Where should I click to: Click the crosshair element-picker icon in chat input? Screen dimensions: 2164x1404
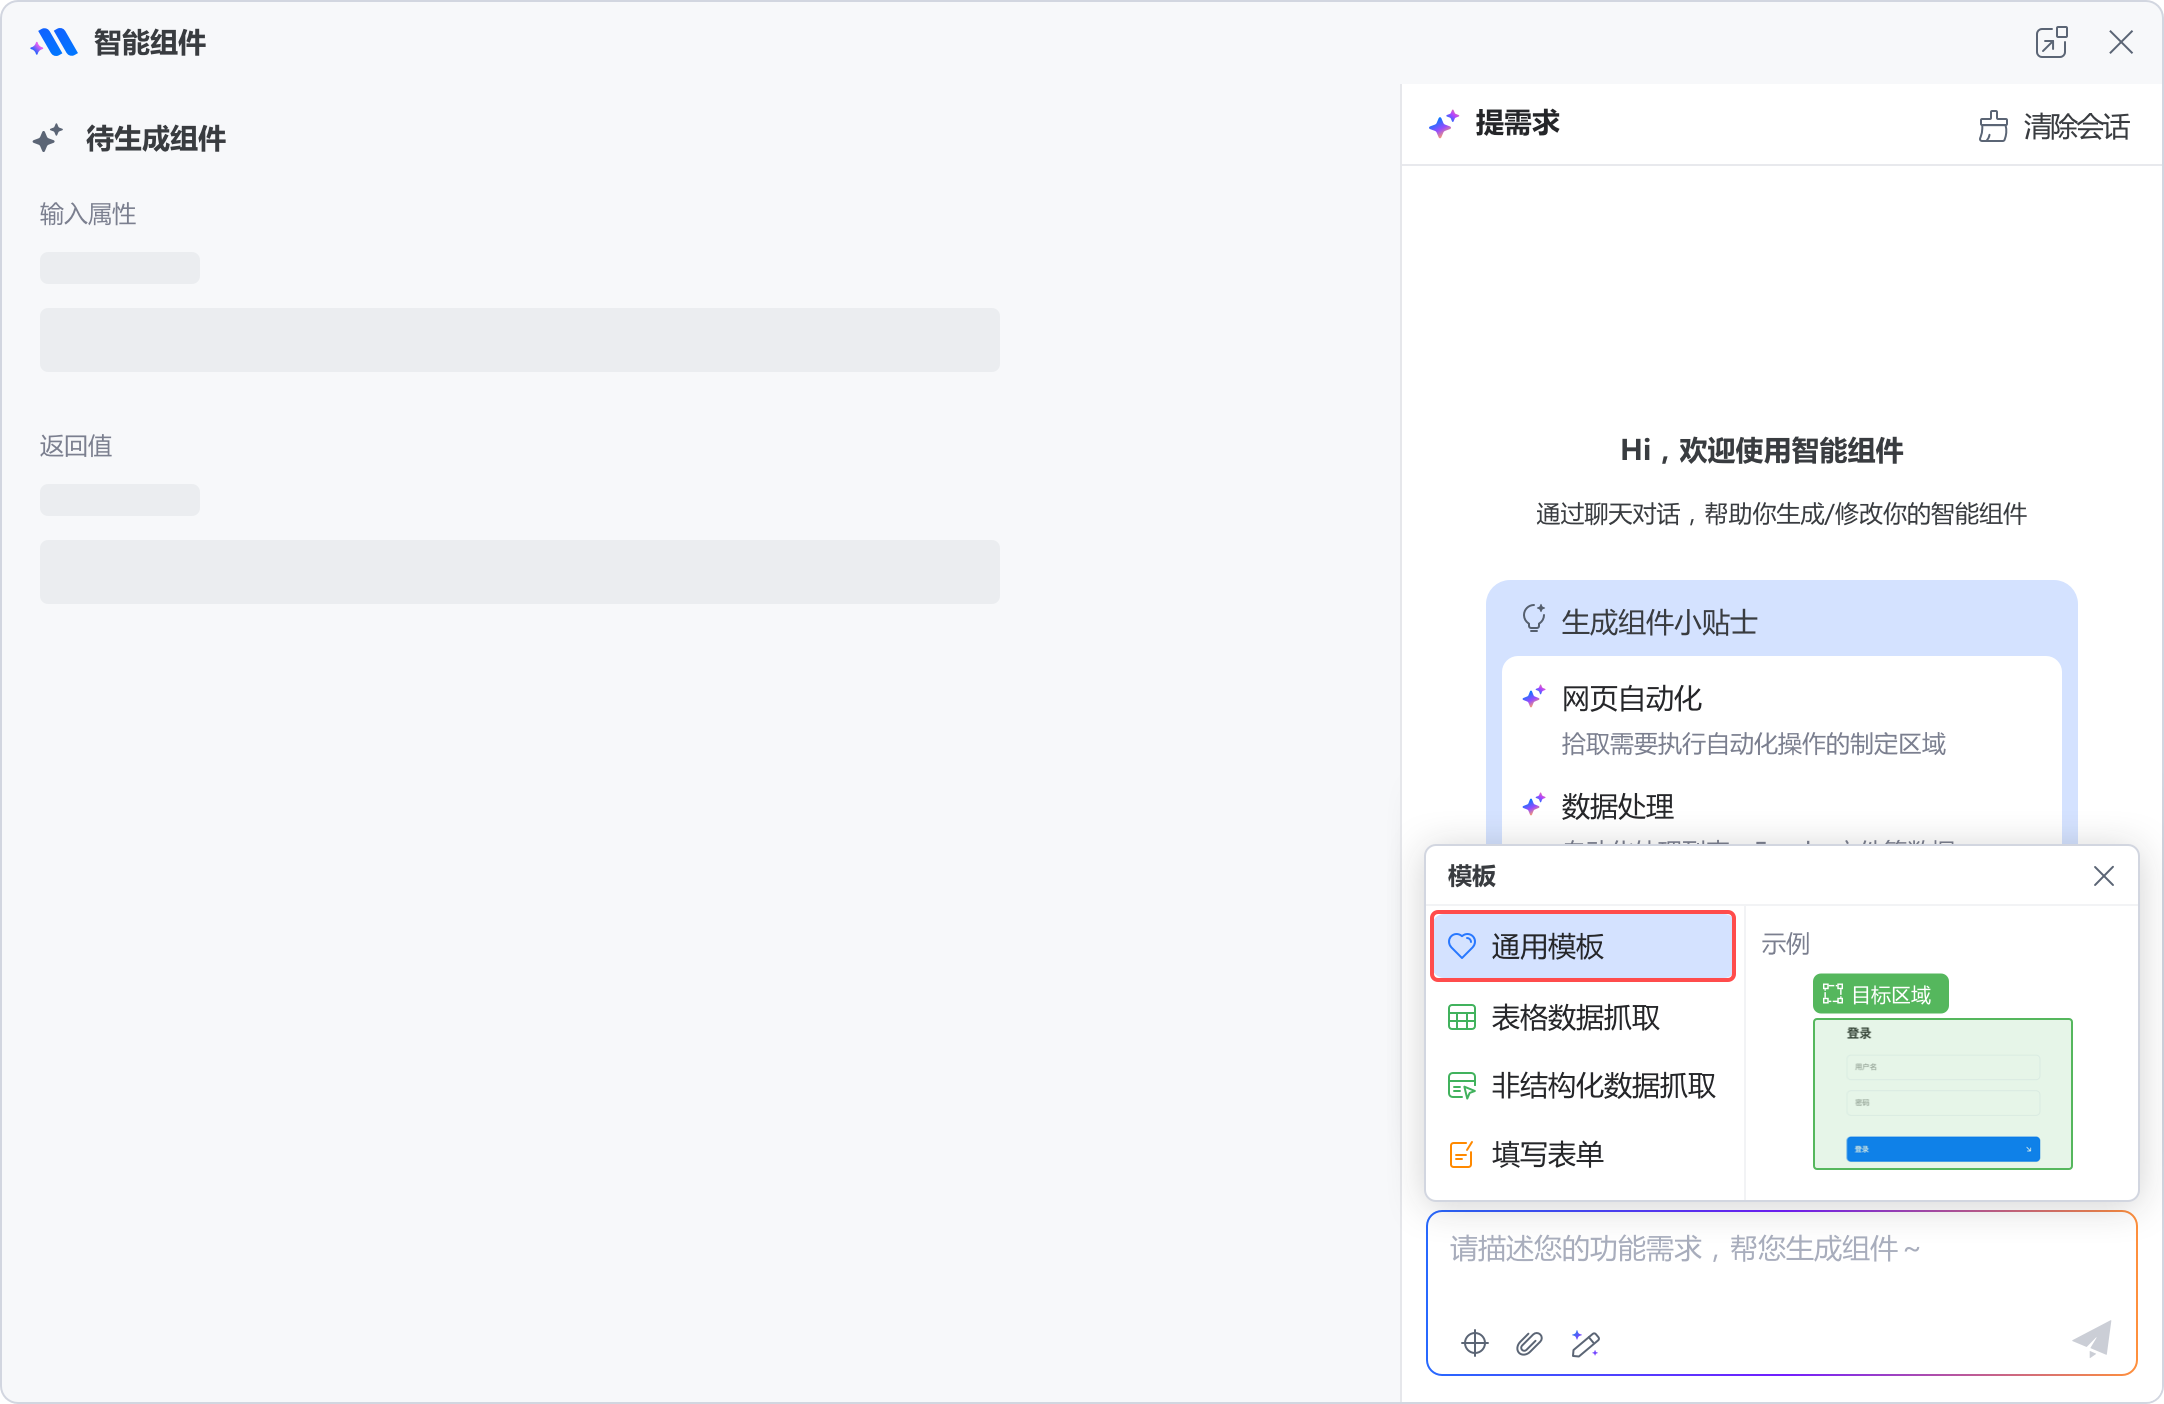point(1475,1344)
